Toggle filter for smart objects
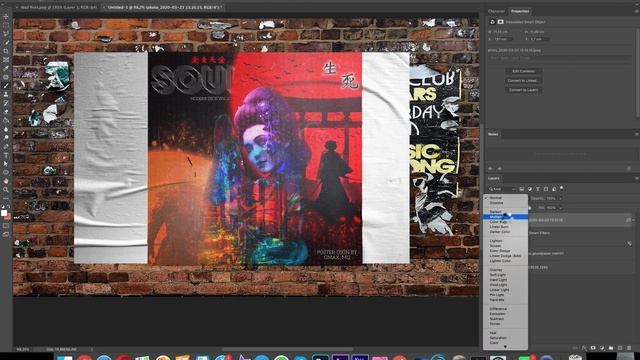 click(554, 189)
